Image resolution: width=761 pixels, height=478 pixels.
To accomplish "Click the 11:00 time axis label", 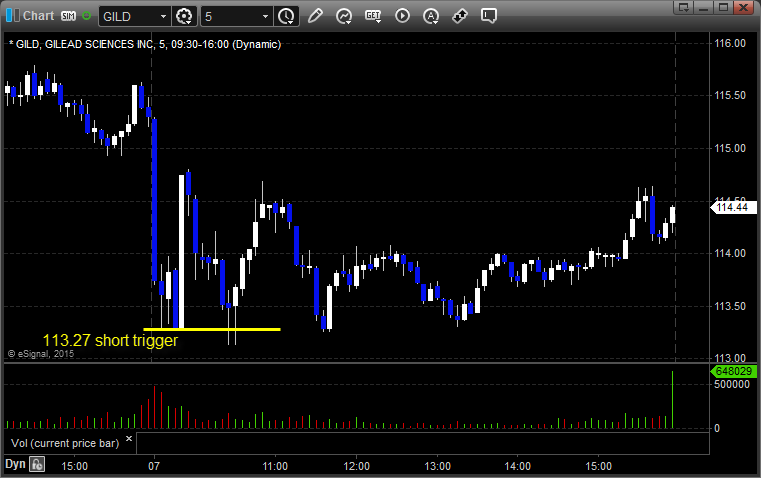I will point(275,466).
